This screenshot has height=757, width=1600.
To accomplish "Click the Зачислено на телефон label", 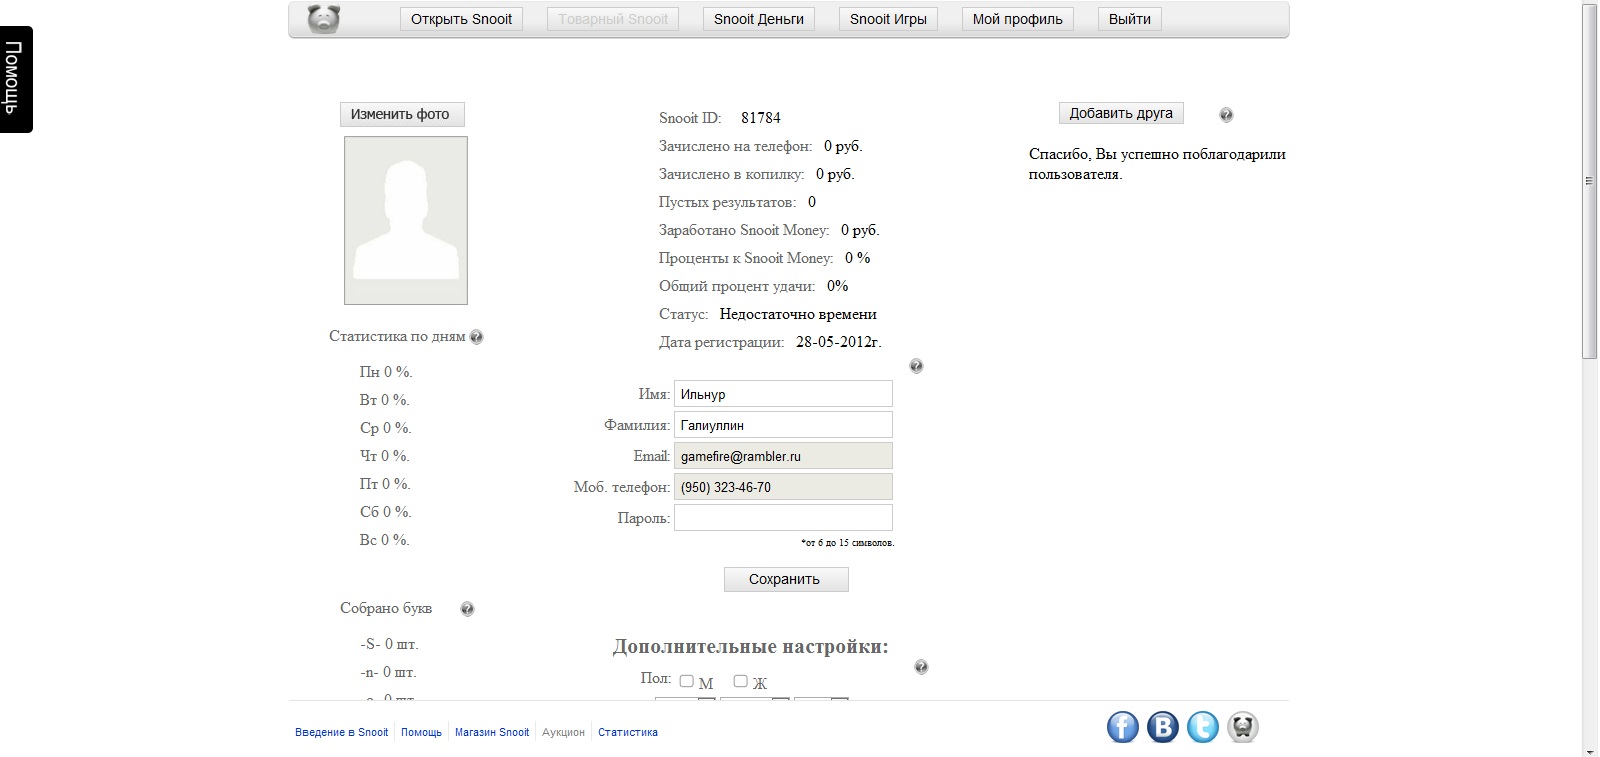I will [735, 146].
